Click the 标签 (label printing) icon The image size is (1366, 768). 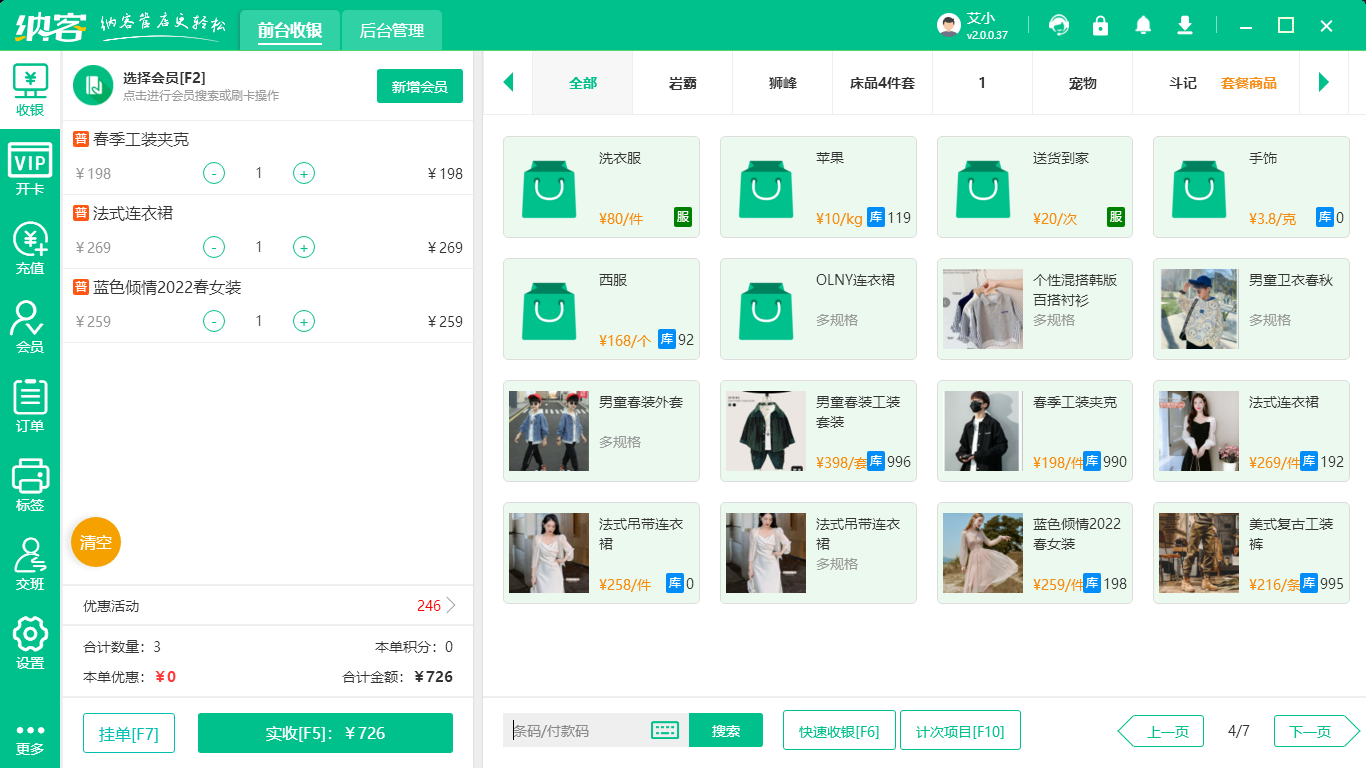point(29,478)
